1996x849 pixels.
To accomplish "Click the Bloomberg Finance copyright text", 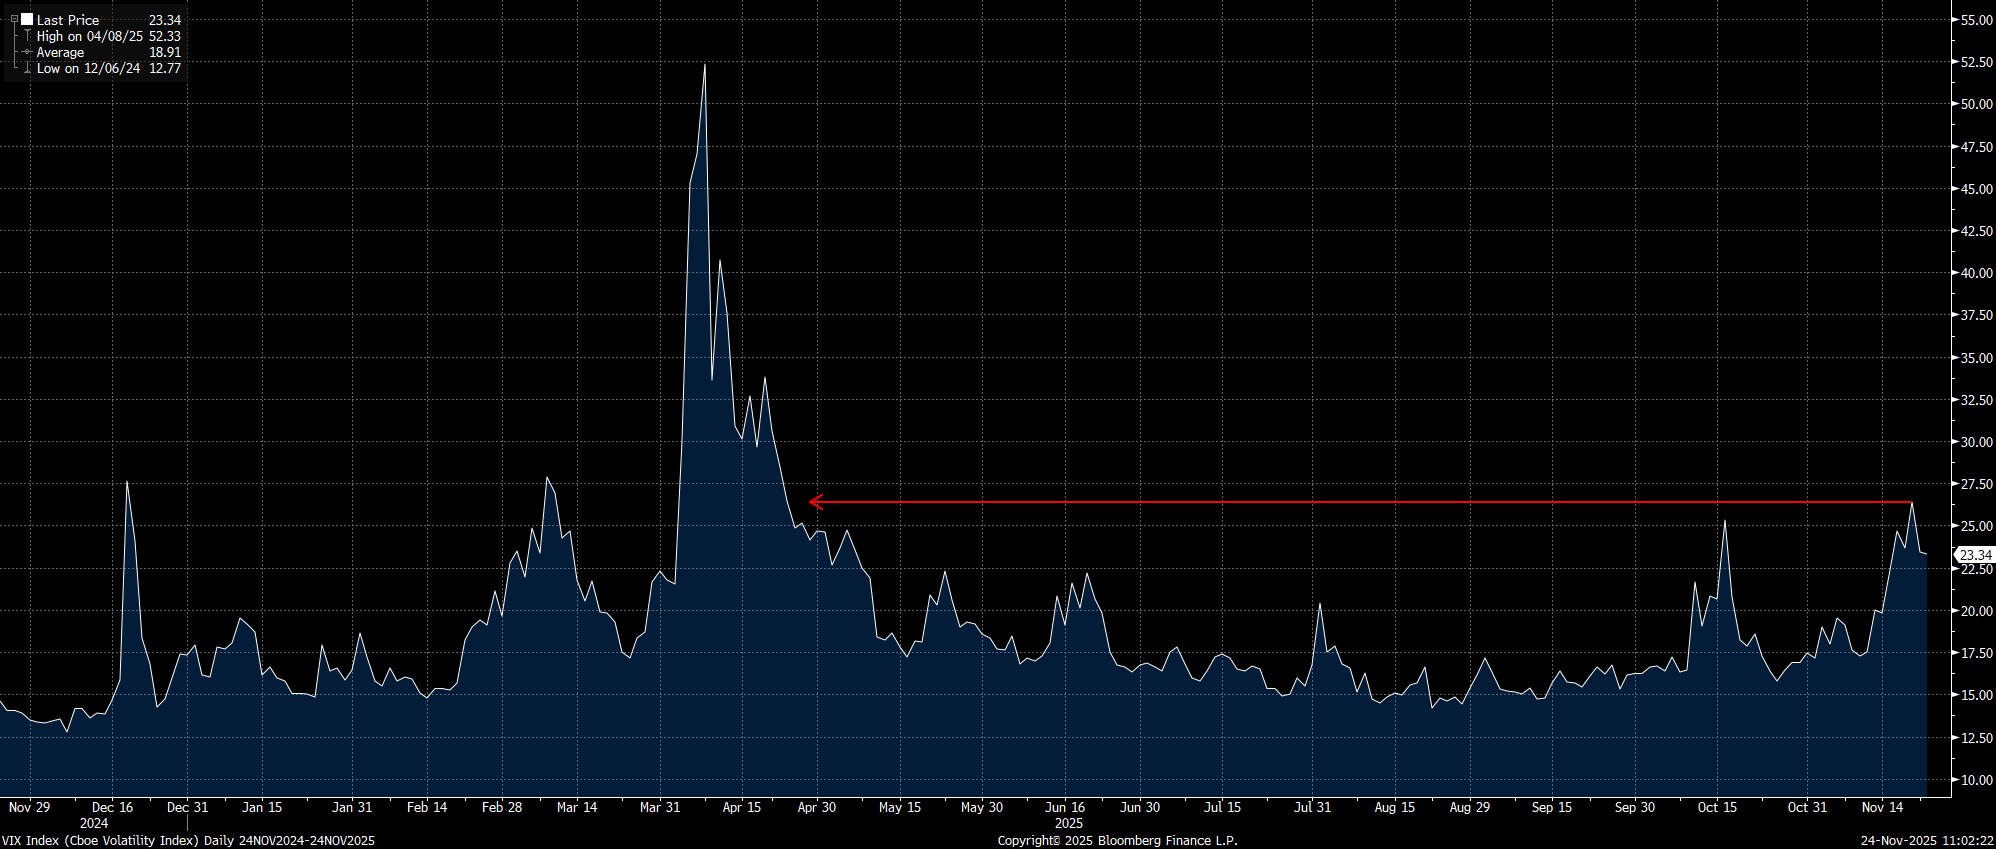I will tap(1117, 841).
